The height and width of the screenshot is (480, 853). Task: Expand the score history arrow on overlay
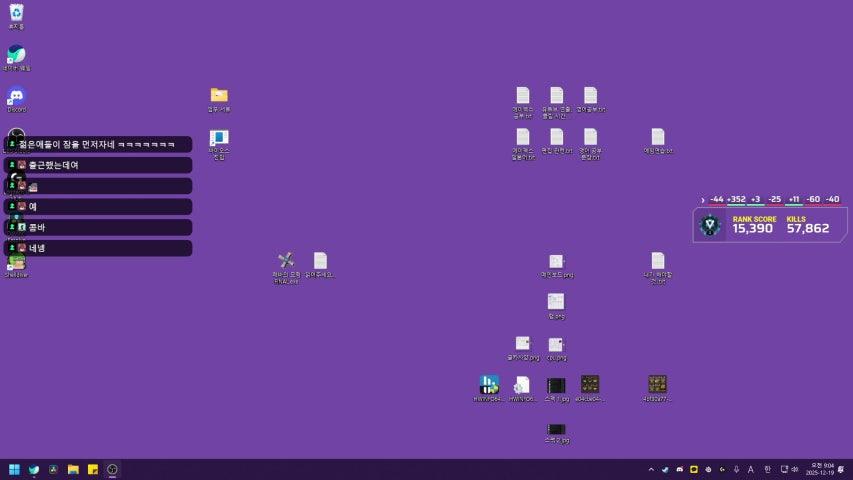(x=703, y=199)
